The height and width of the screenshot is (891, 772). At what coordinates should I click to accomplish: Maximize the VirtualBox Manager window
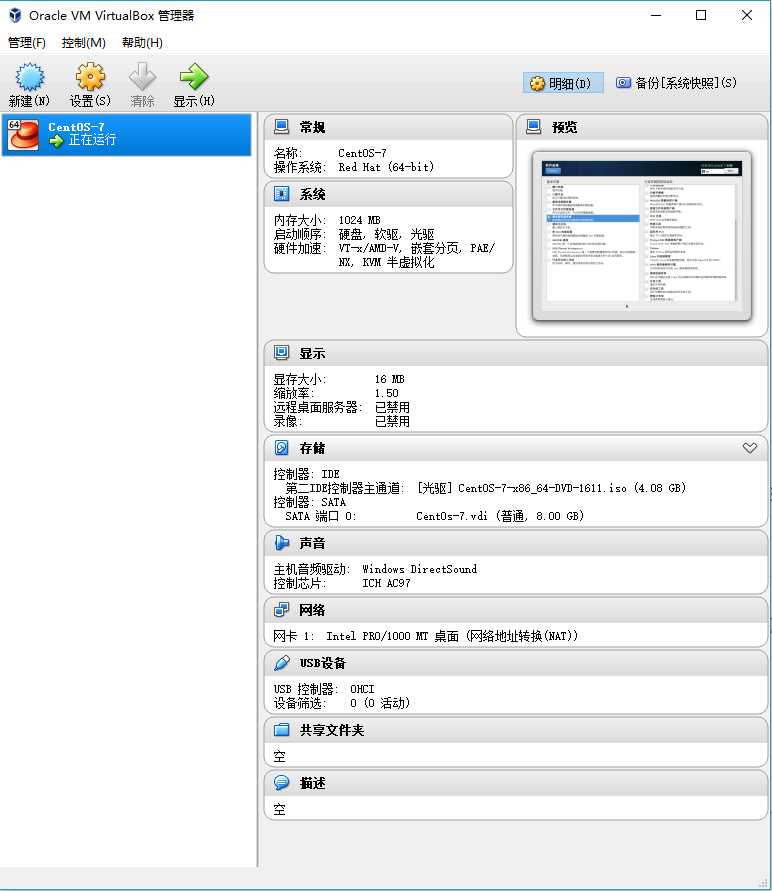point(701,15)
